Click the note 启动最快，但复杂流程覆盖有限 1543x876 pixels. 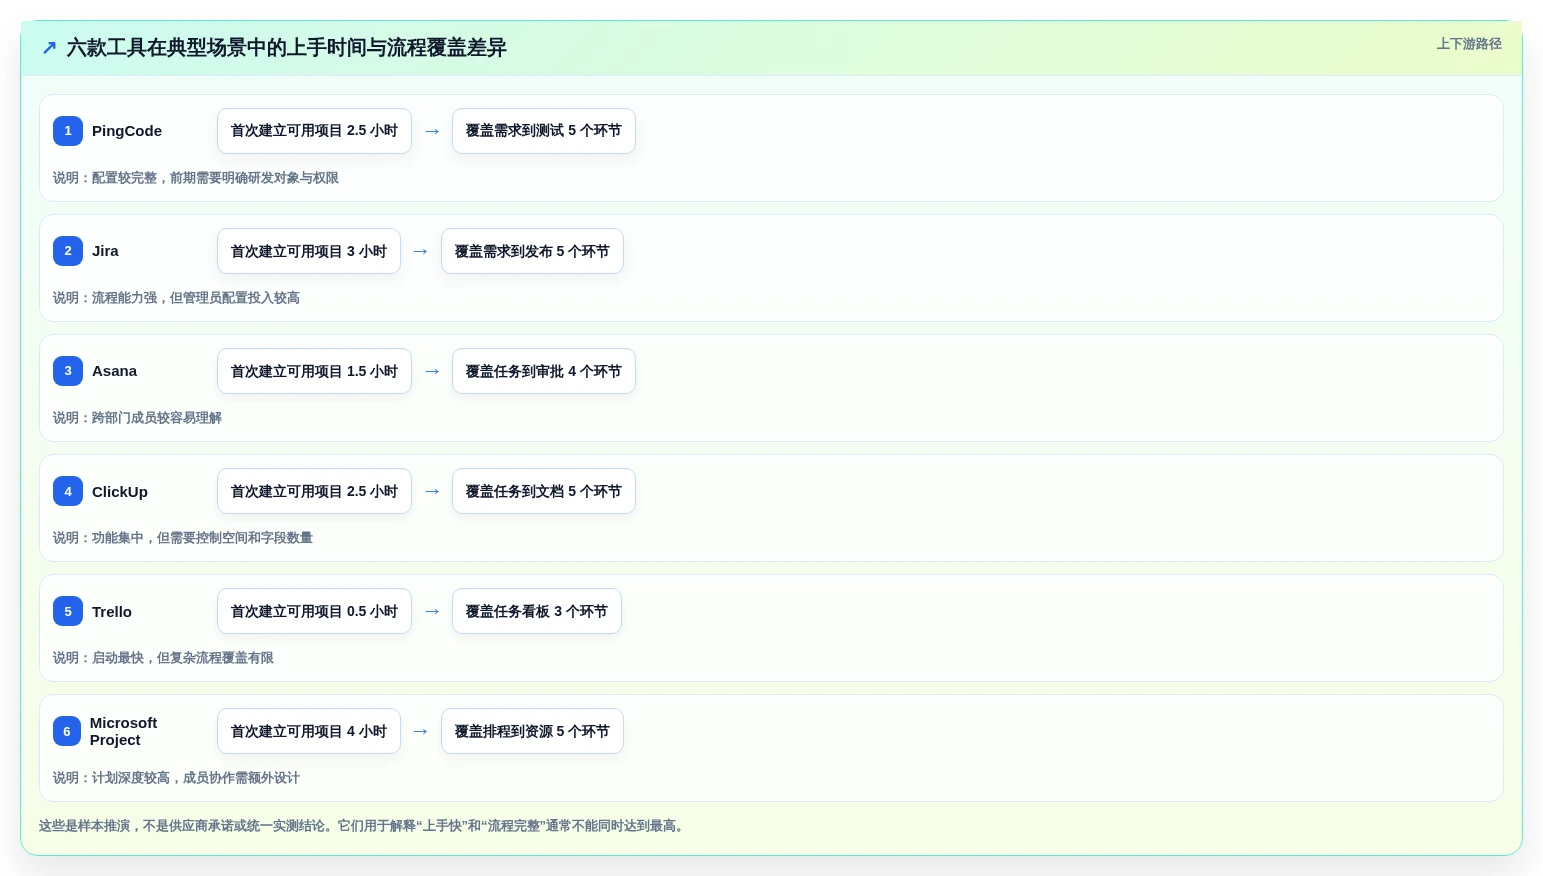point(183,658)
